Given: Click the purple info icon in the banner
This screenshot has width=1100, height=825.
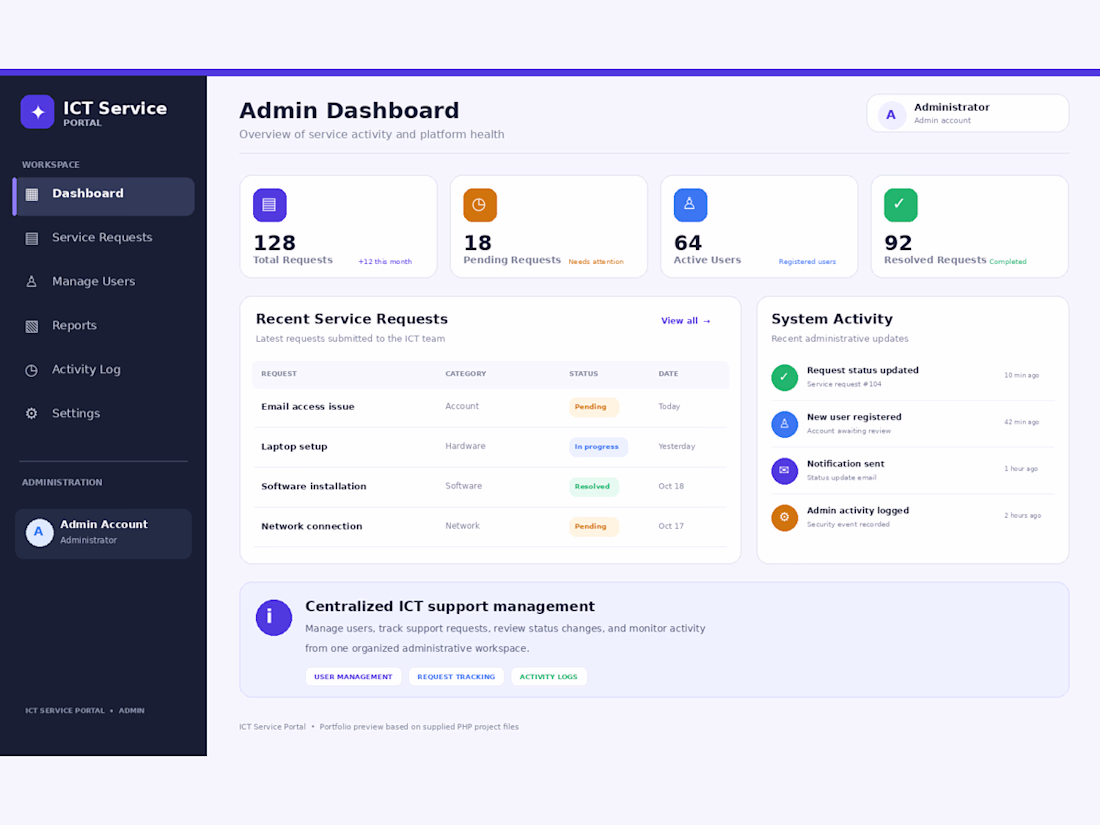Looking at the screenshot, I should click(274, 617).
